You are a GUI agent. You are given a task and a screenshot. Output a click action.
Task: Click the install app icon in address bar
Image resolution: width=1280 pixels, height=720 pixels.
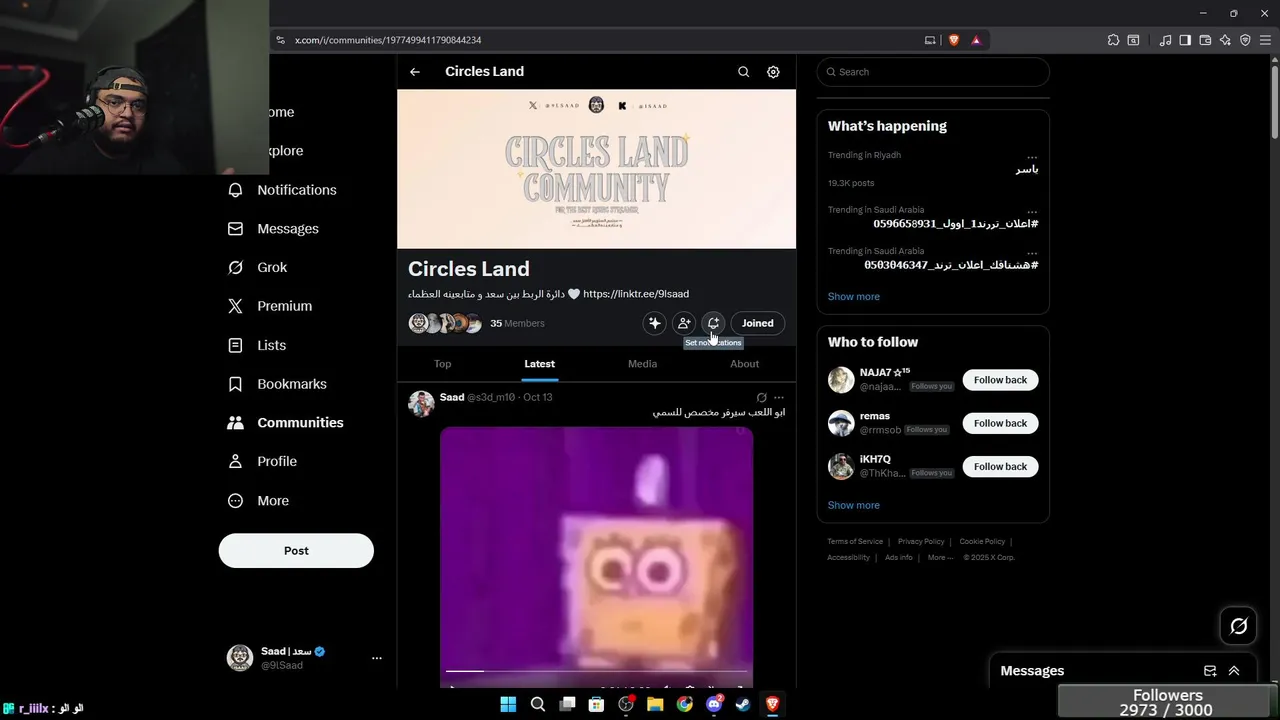(930, 40)
